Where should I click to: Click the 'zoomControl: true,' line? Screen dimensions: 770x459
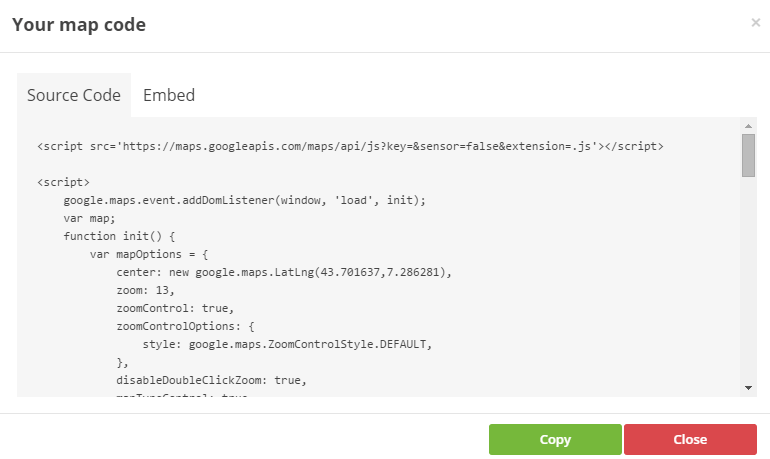(x=175, y=308)
